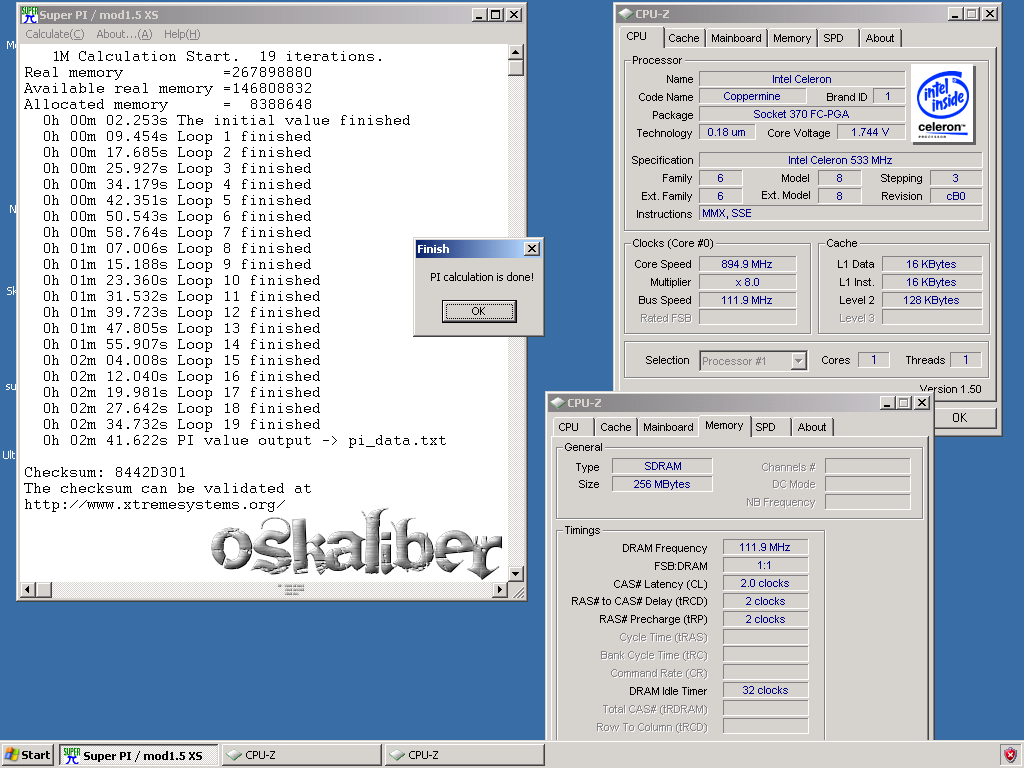Click the Super PI scroll down arrow
Screen dimensions: 1024x768
point(515,573)
